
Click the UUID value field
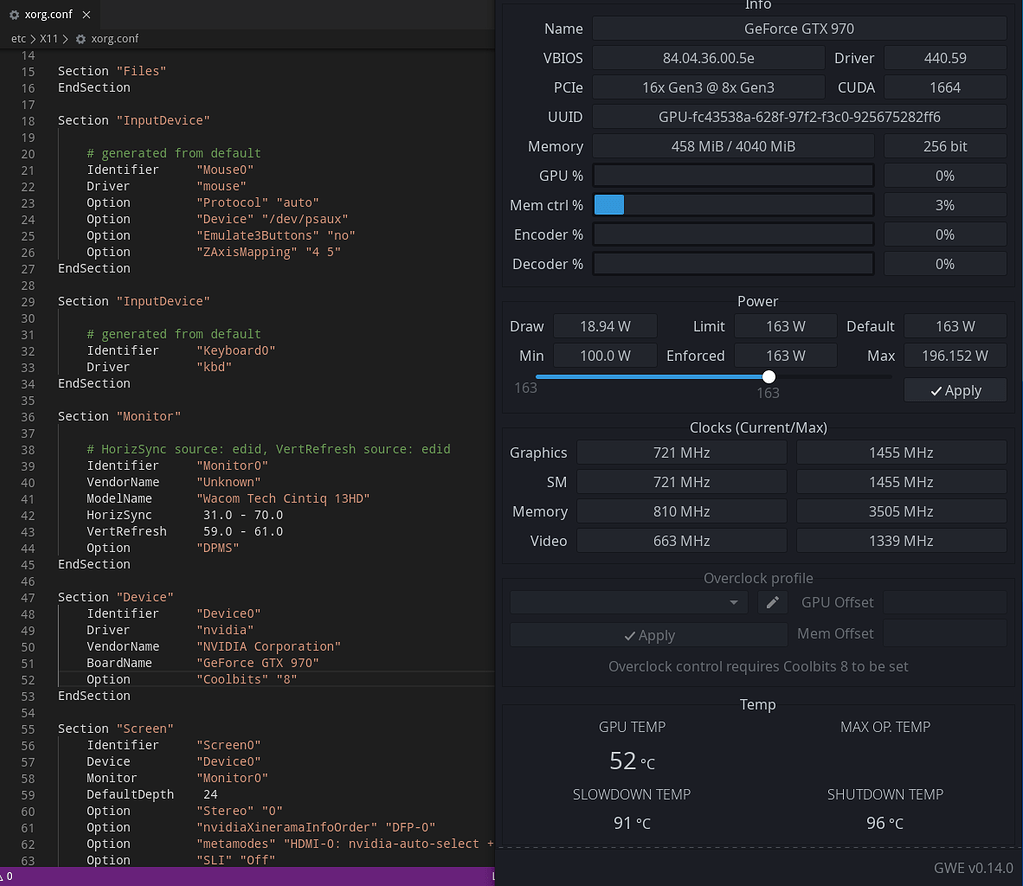tap(799, 117)
